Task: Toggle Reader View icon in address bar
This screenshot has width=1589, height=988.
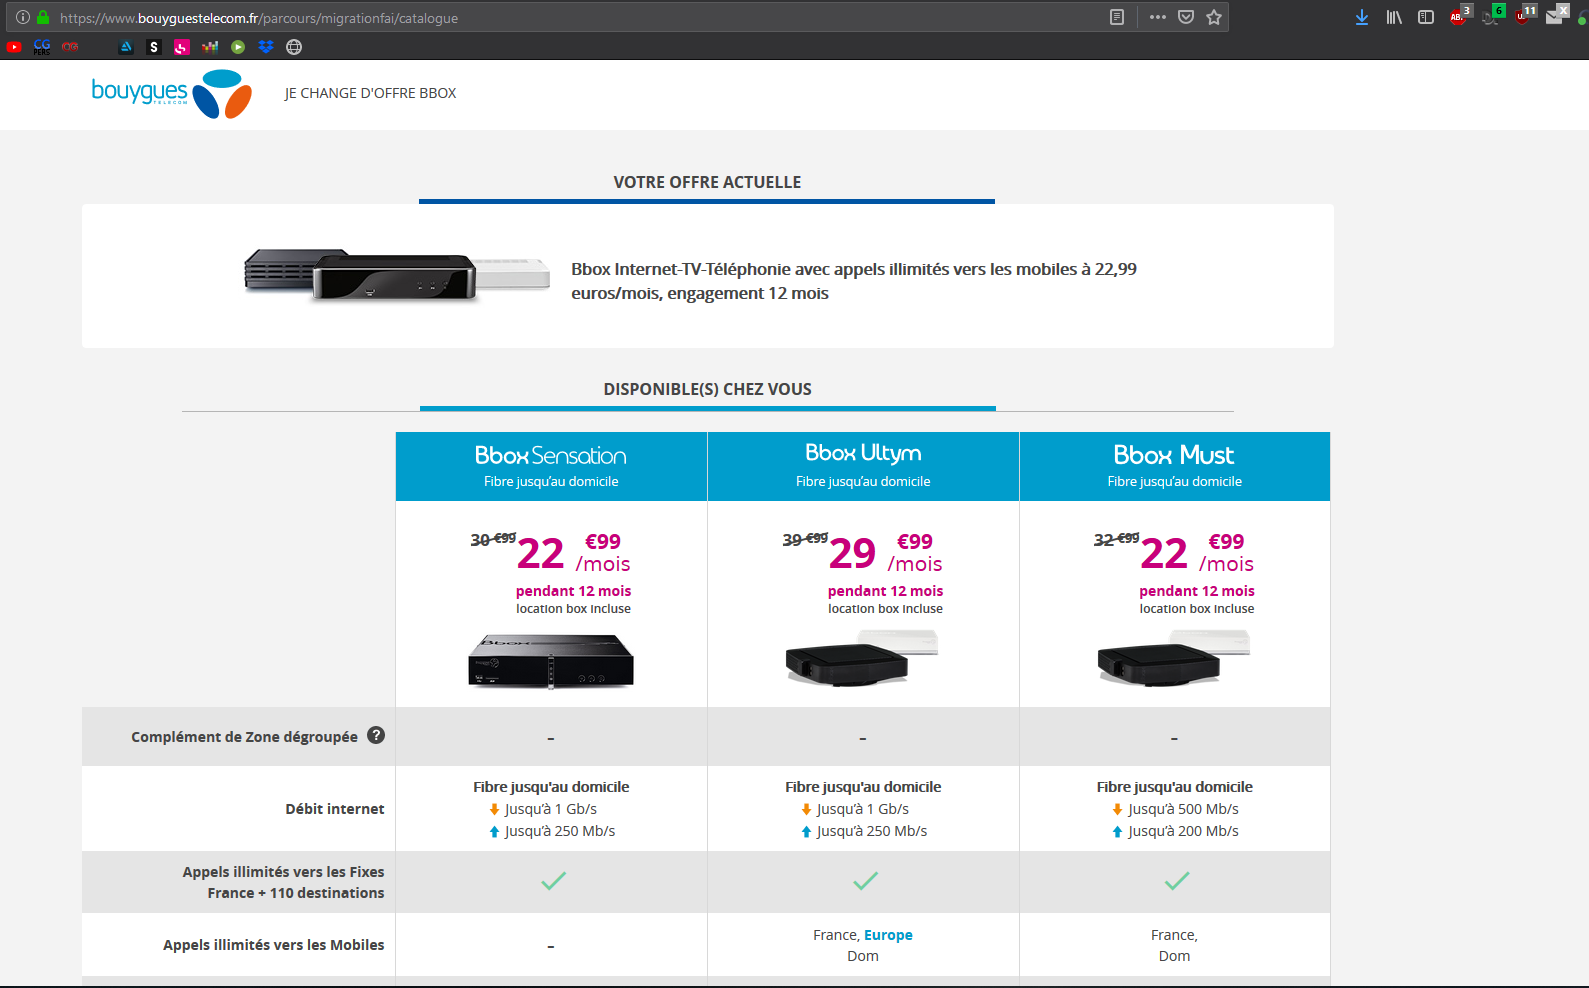Action: click(1117, 17)
